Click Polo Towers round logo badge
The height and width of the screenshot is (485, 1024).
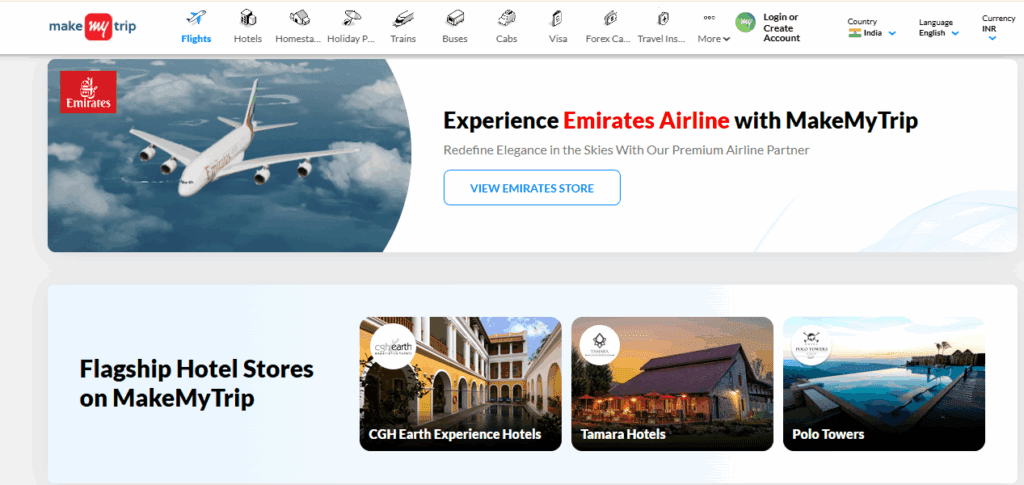click(x=812, y=345)
